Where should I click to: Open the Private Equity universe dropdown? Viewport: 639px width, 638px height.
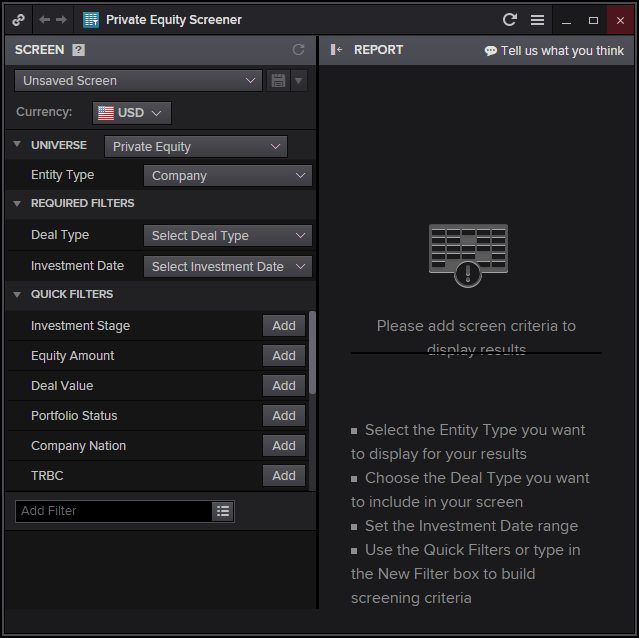(x=196, y=147)
